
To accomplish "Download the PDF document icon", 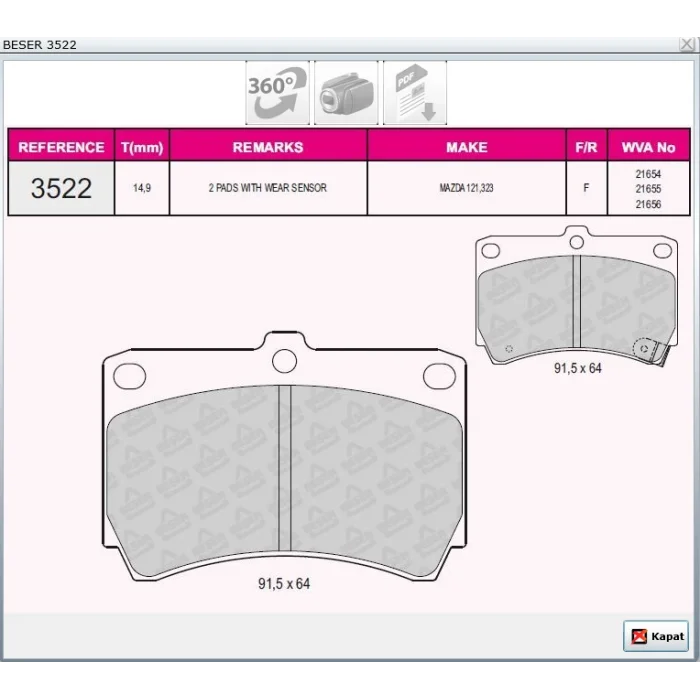I will (x=415, y=92).
